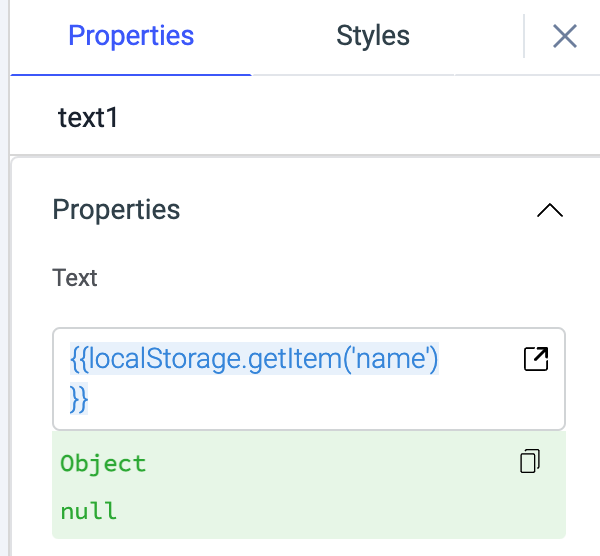Close the inspector panel with X
The width and height of the screenshot is (600, 556).
(565, 37)
